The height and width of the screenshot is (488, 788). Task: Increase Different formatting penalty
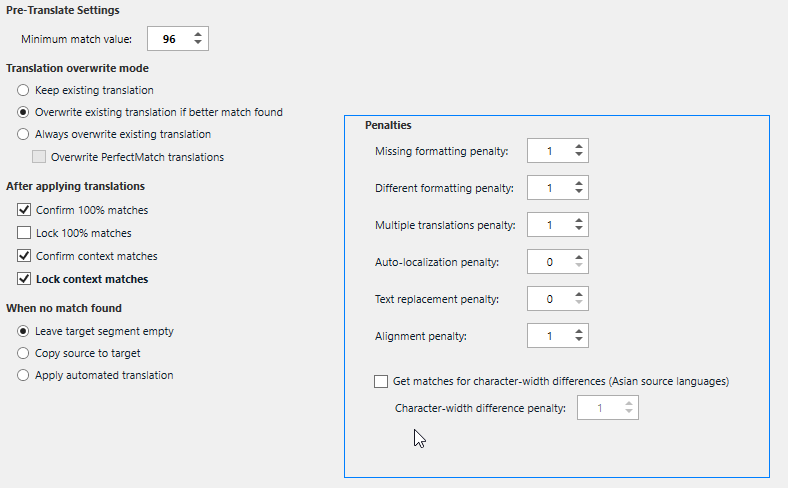coord(579,184)
